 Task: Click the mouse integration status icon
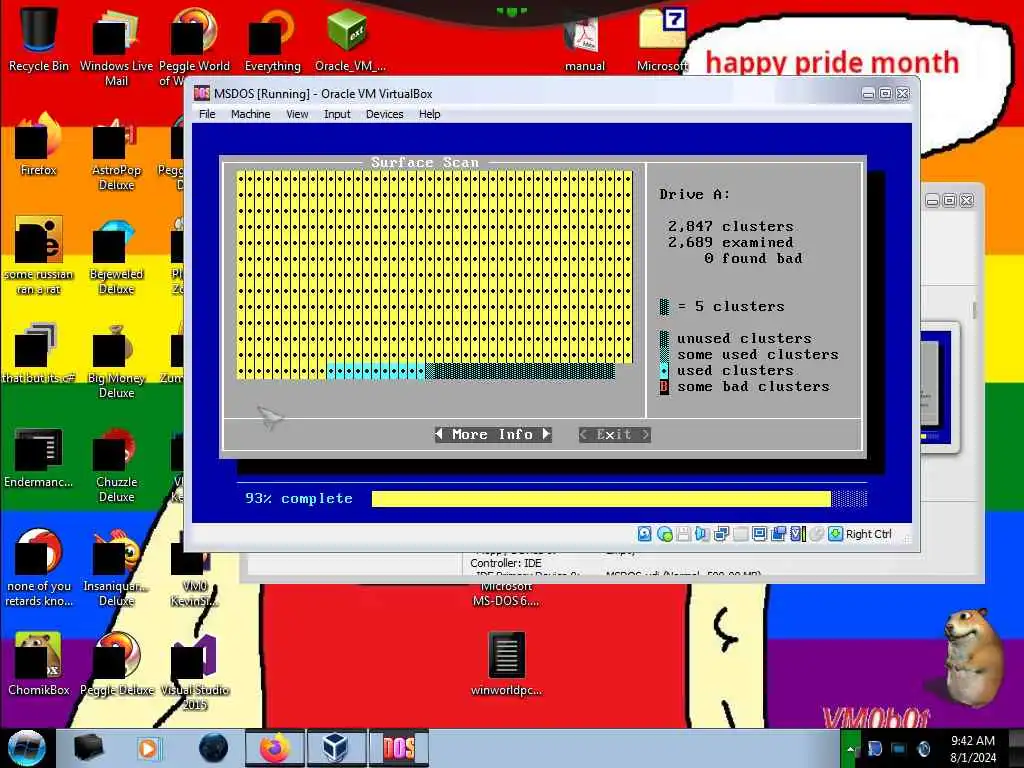coord(816,534)
